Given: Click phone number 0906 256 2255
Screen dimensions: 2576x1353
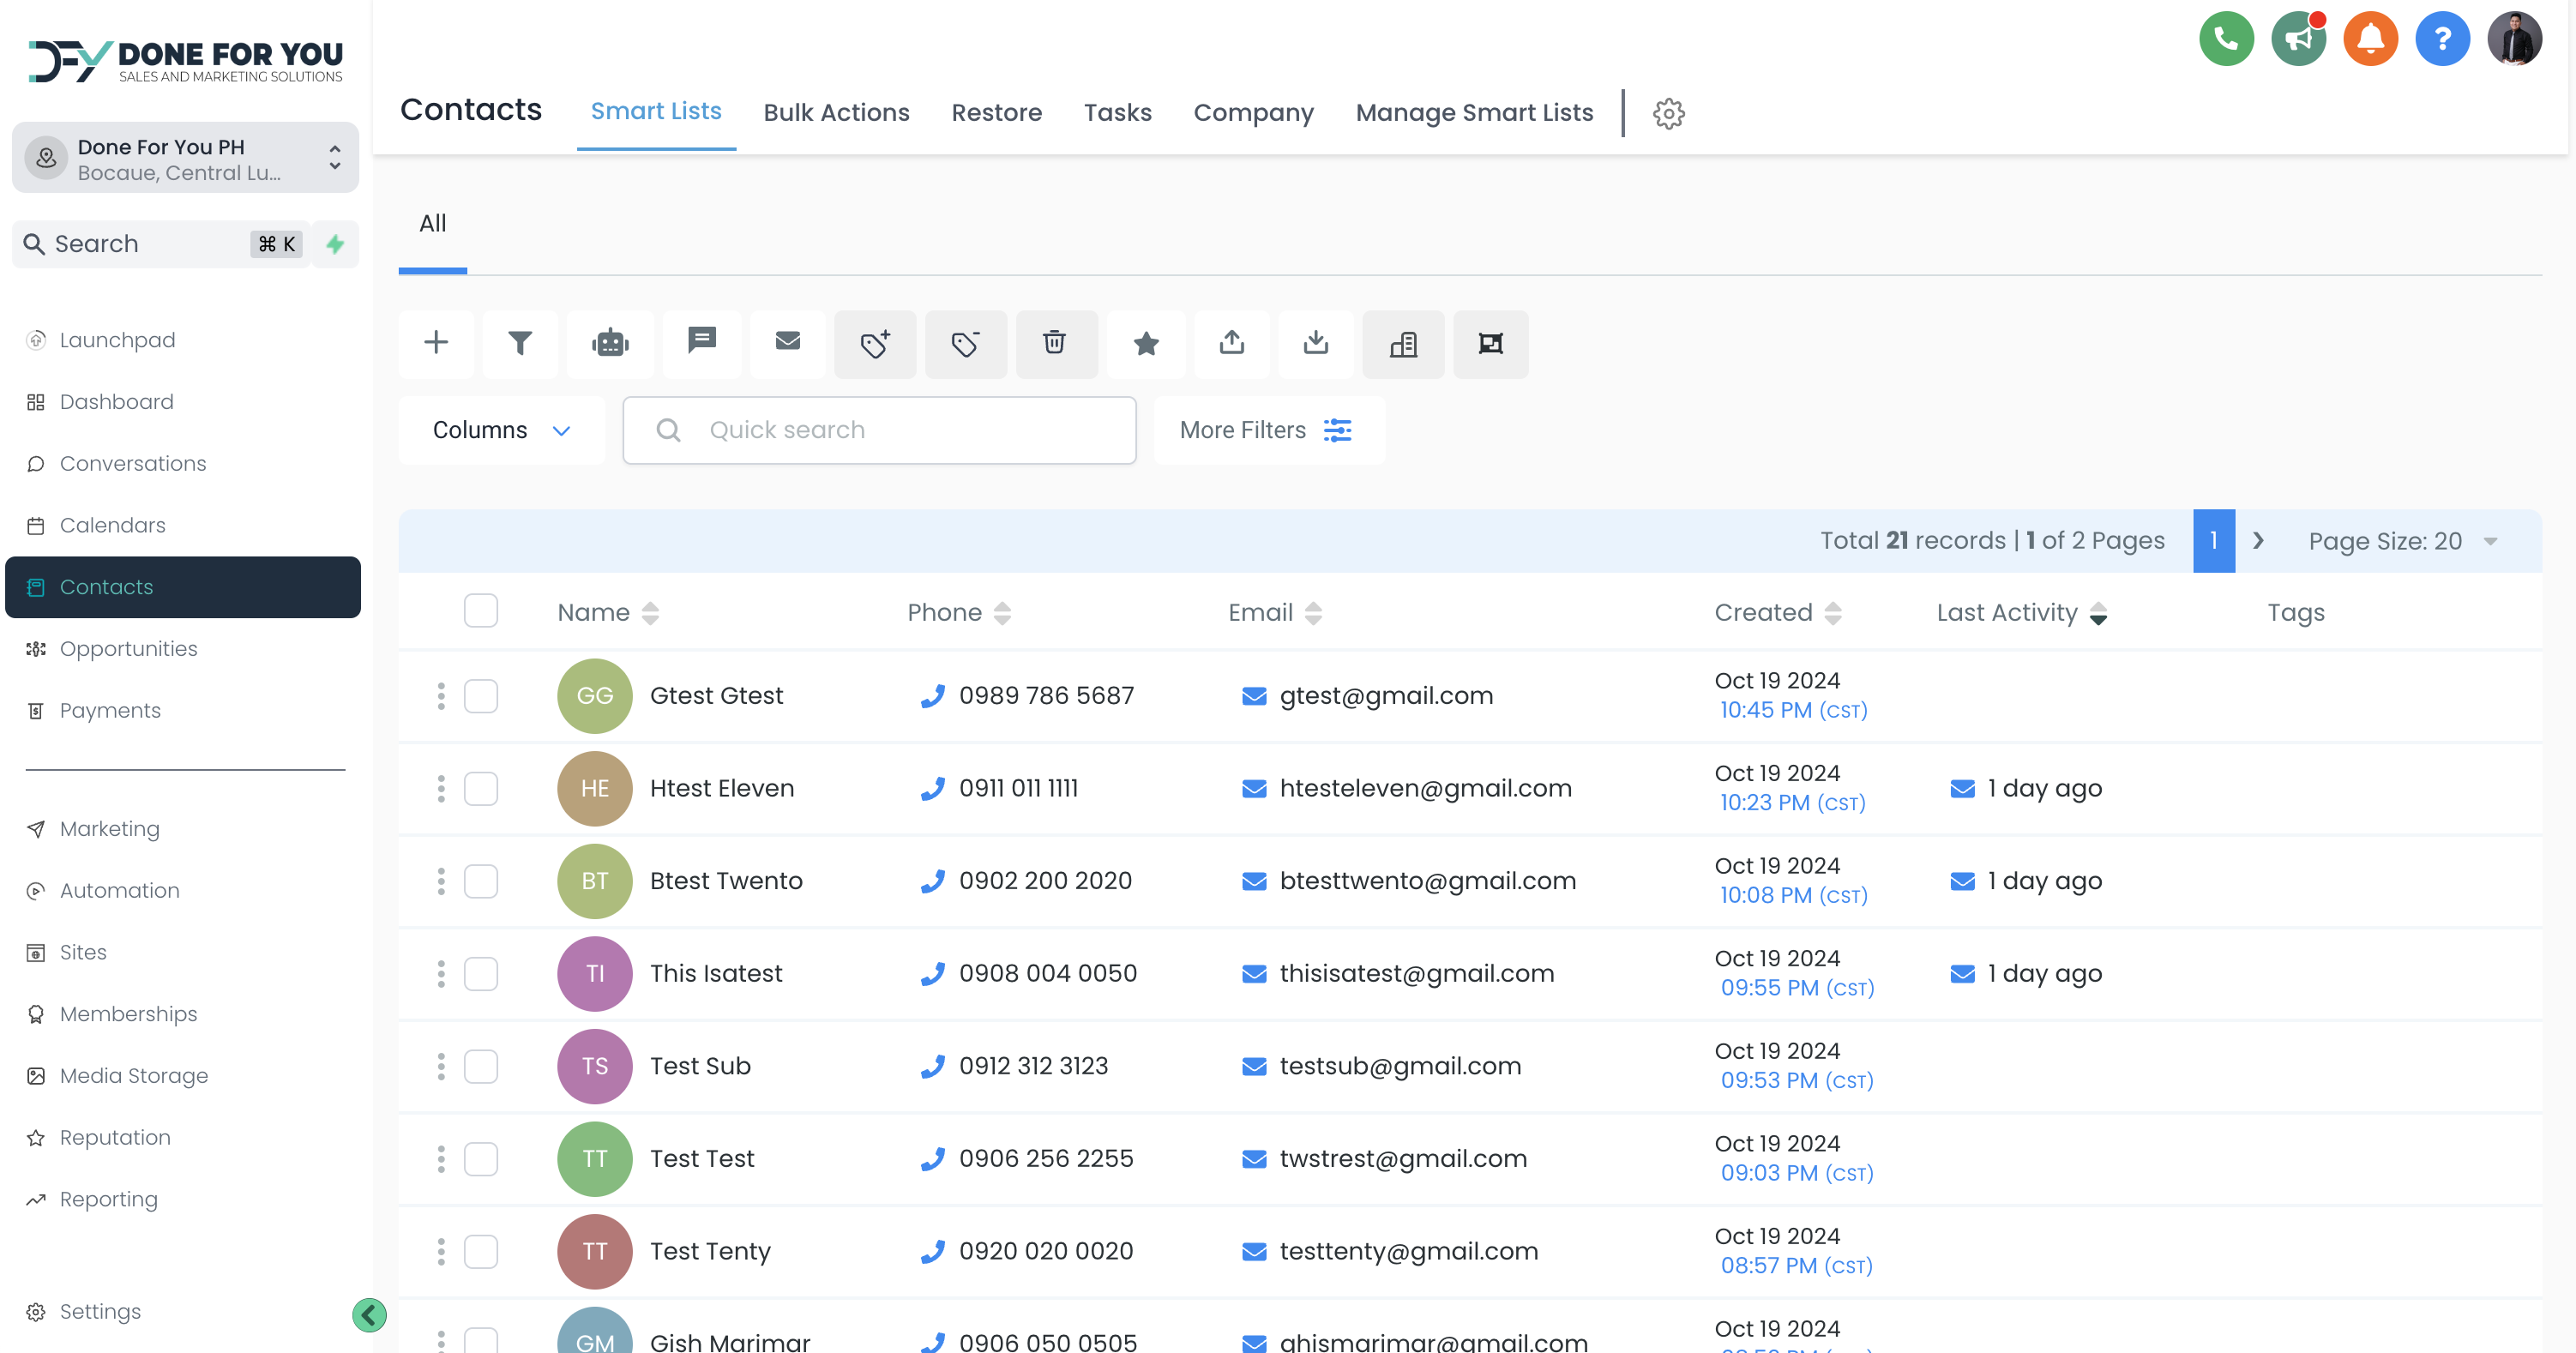Looking at the screenshot, I should 1046,1159.
